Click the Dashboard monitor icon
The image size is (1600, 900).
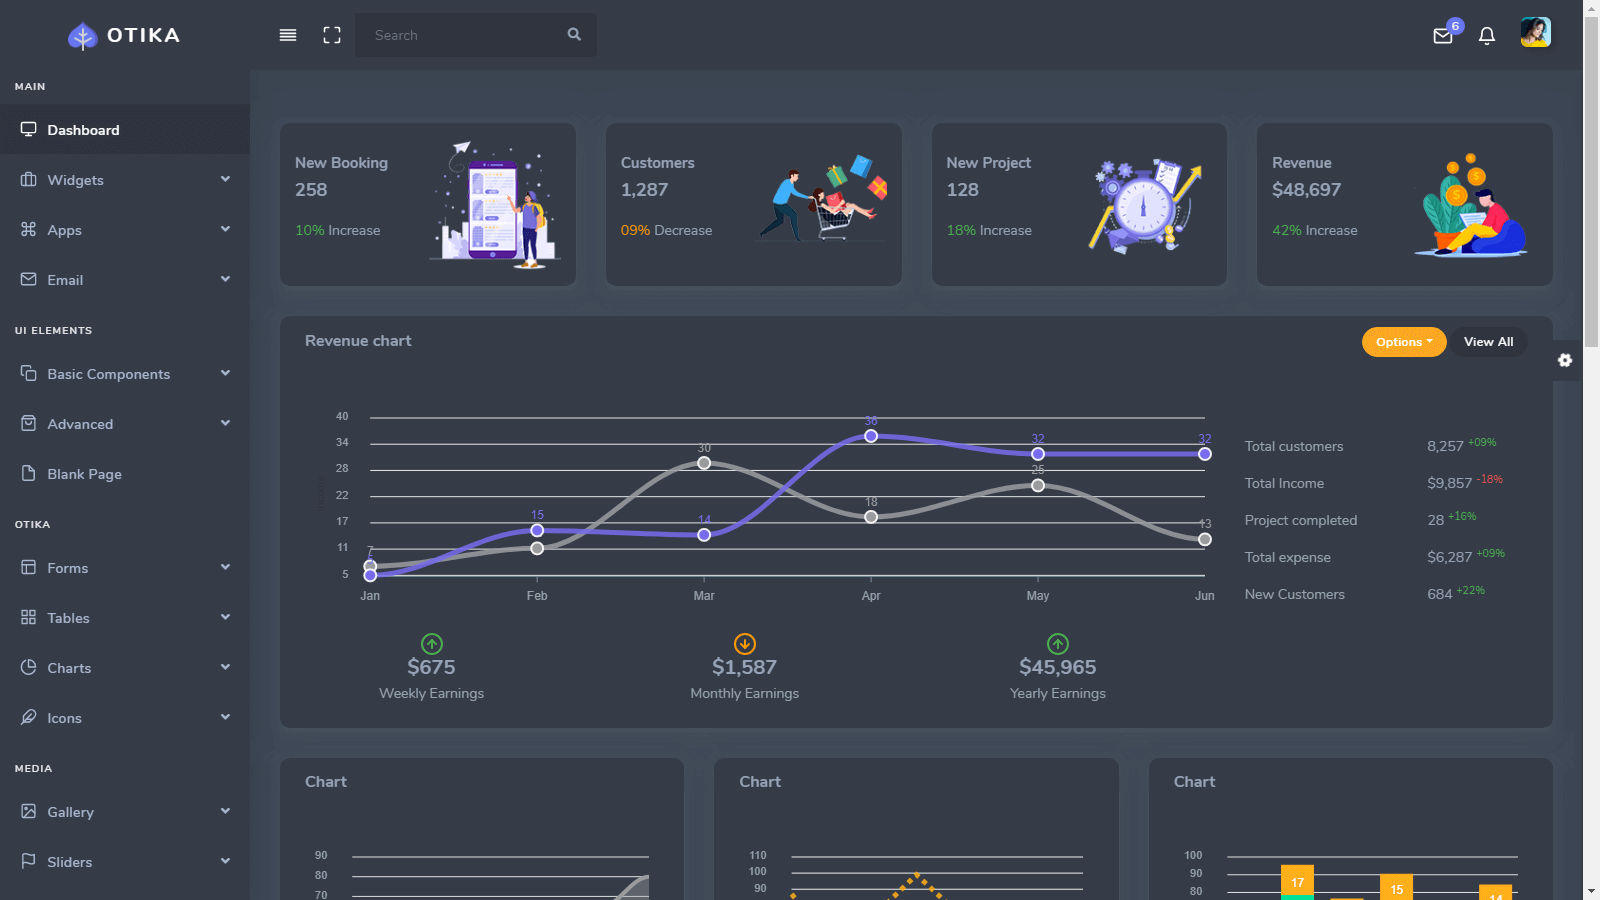[x=28, y=129]
